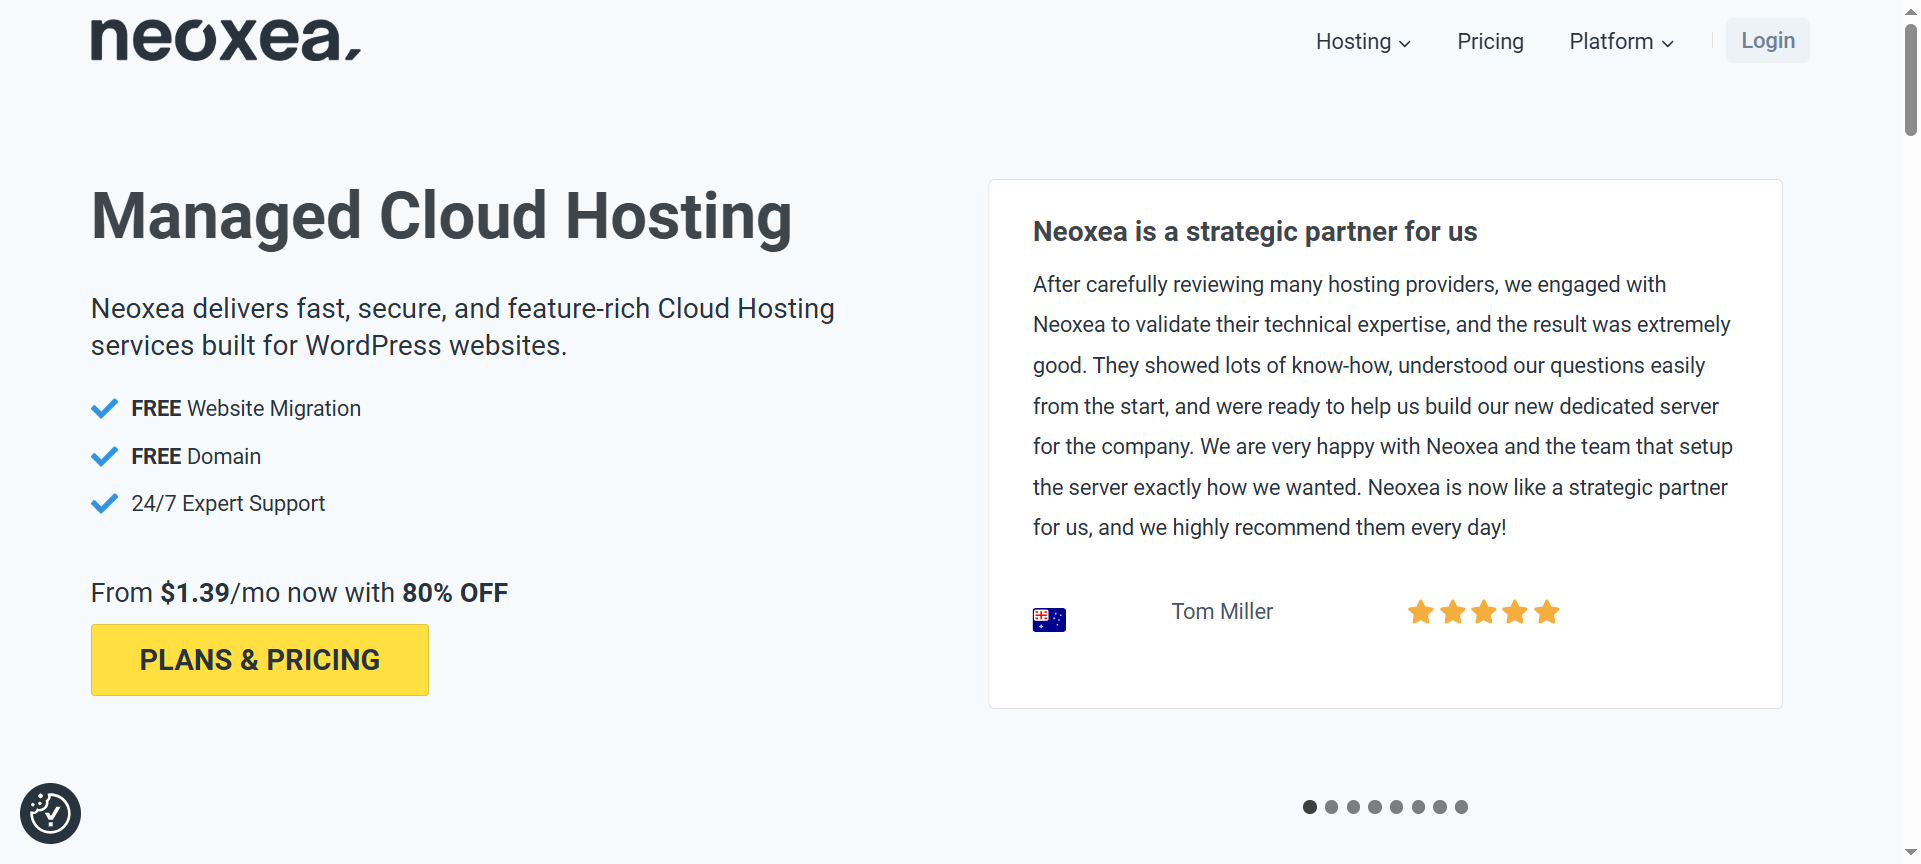Click the fifth gold rating star
Screen dimensions: 1921x864
pyautogui.click(x=1547, y=612)
